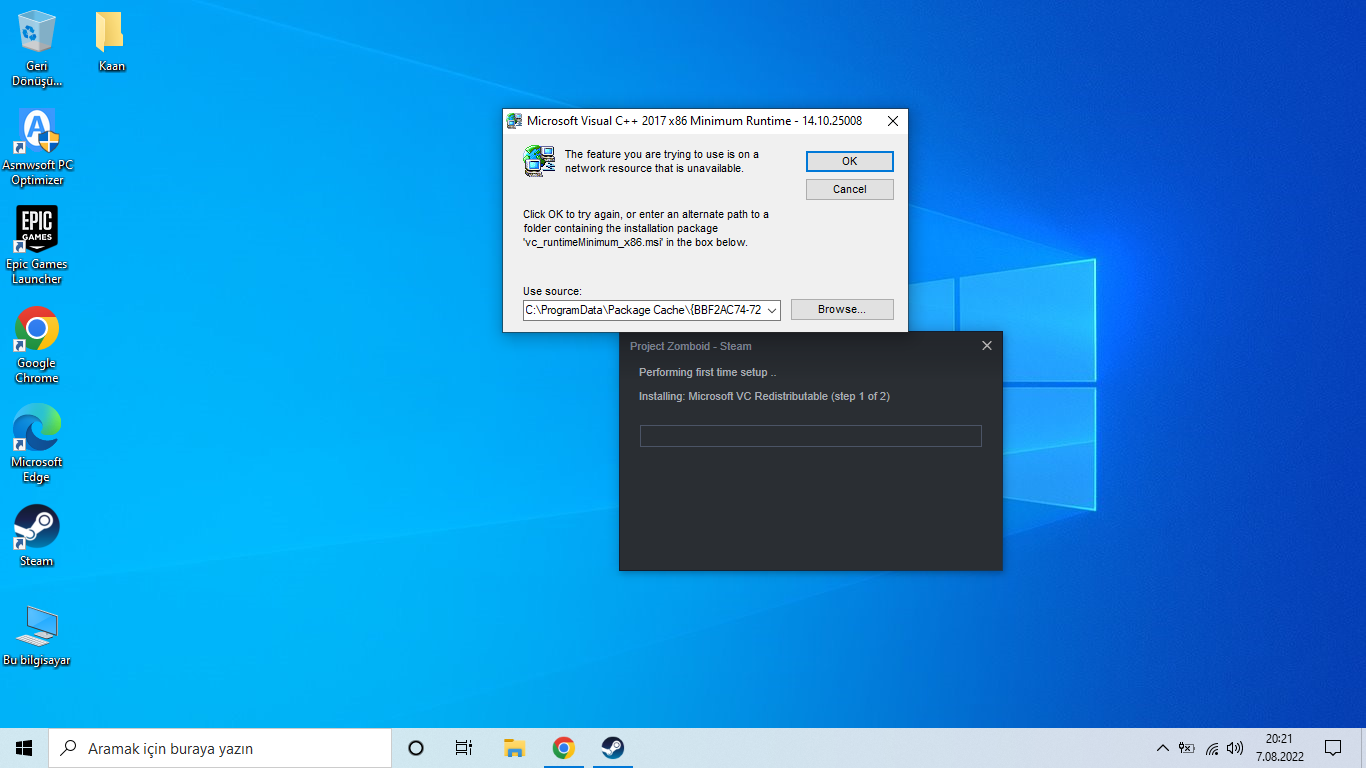Image resolution: width=1366 pixels, height=768 pixels.
Task: Click the 'Use source:' label
Action: pyautogui.click(x=552, y=291)
